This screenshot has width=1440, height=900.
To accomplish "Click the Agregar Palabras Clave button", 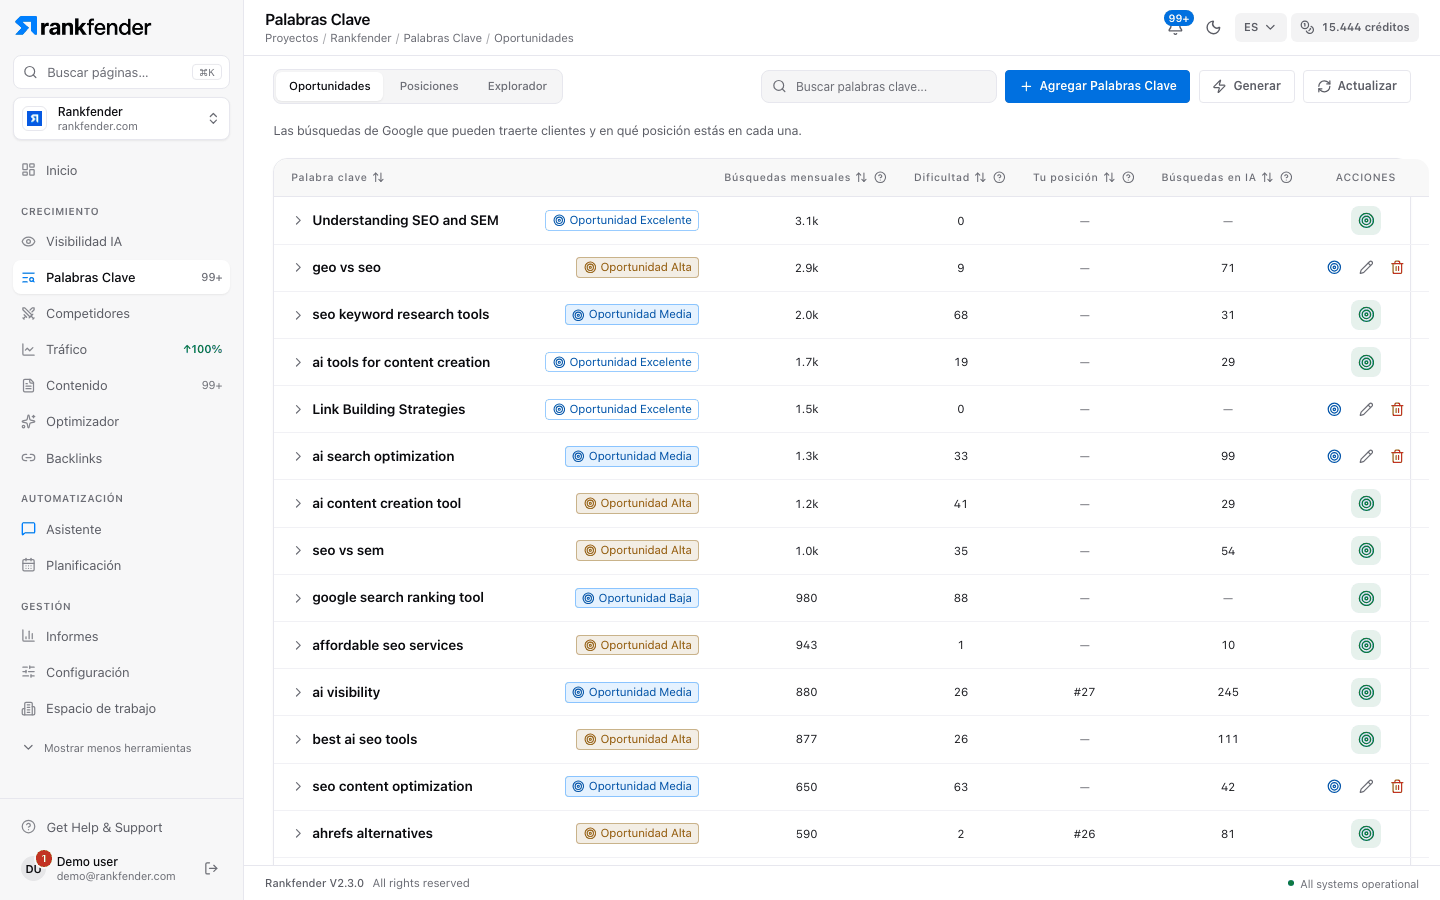I will 1097,86.
